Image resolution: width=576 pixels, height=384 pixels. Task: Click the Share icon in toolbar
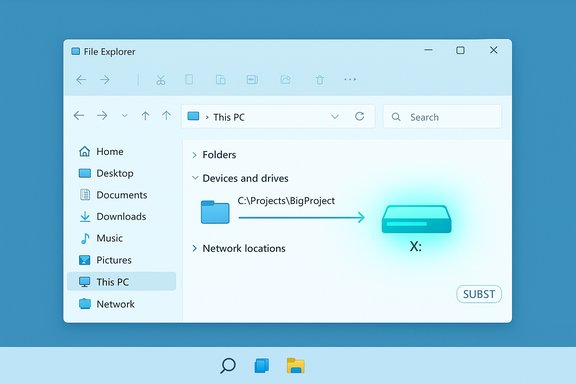[x=285, y=79]
